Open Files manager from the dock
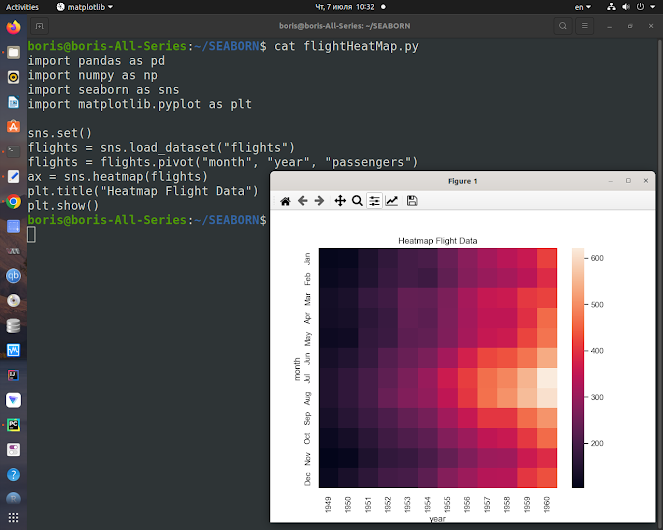The width and height of the screenshot is (663, 530). tap(14, 52)
